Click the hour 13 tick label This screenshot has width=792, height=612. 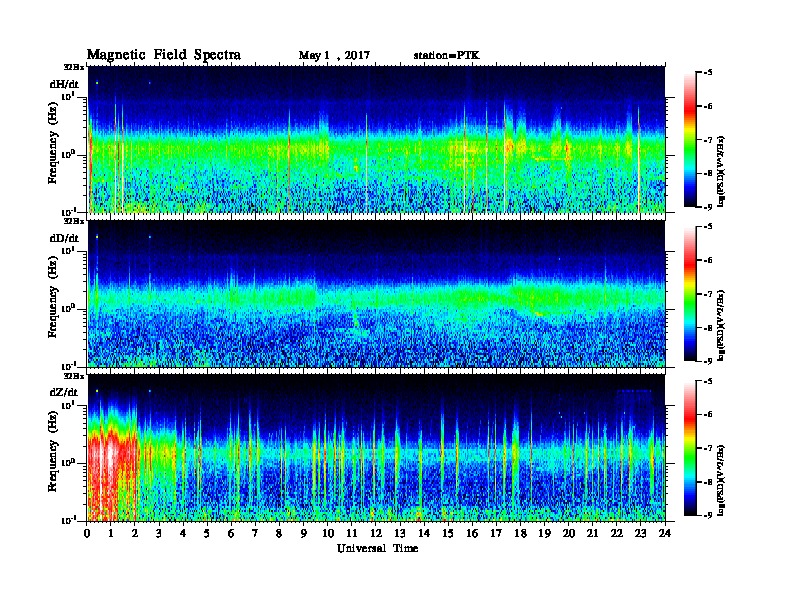[x=401, y=533]
